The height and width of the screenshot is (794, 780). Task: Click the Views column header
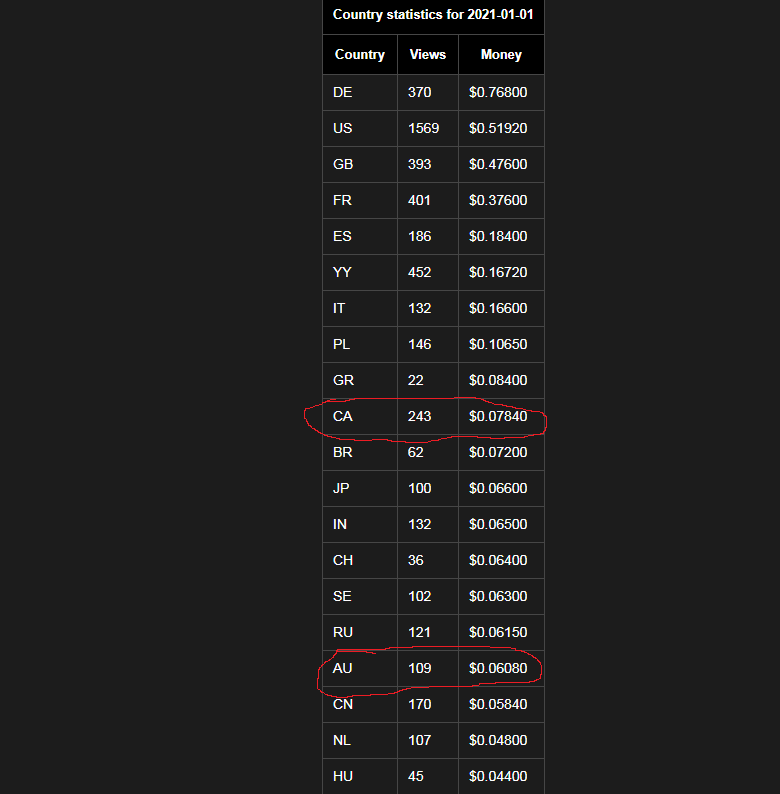pos(428,55)
